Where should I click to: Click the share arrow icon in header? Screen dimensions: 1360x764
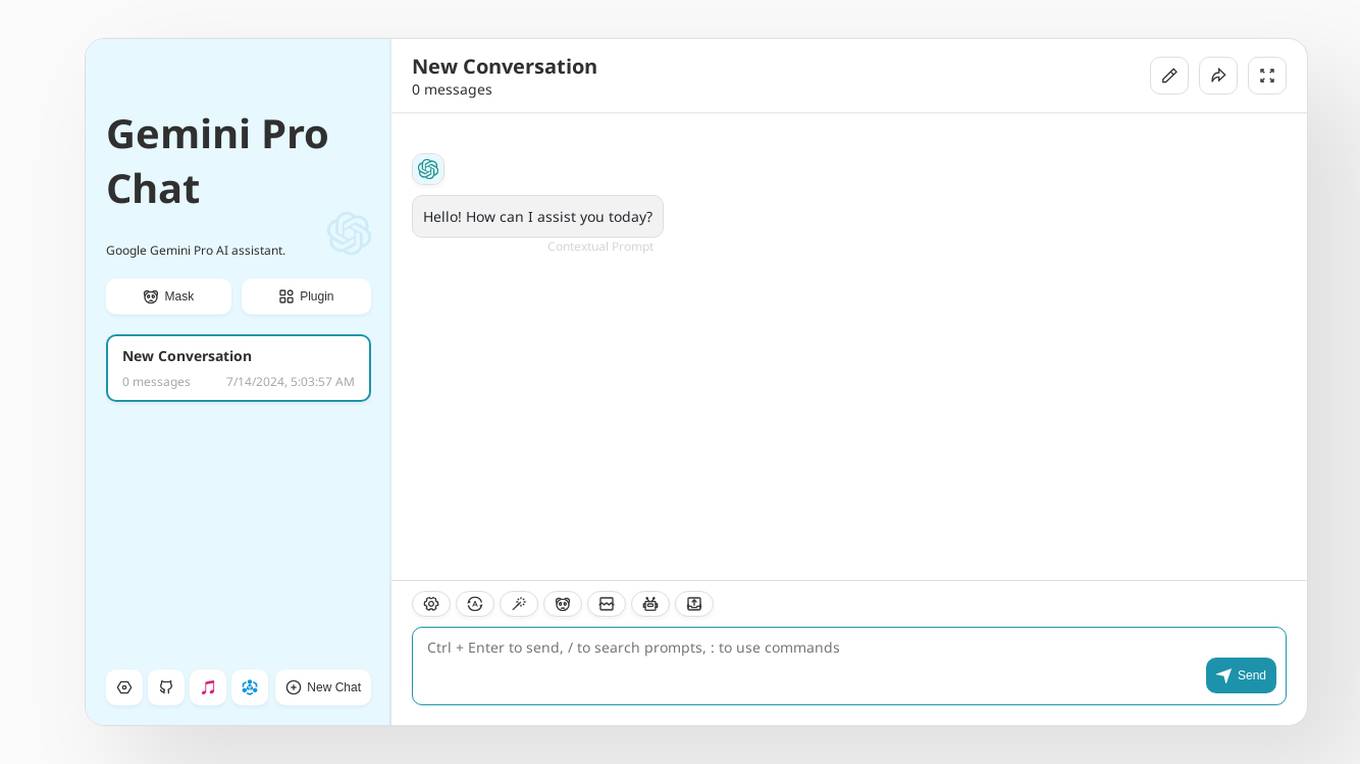pyautogui.click(x=1218, y=76)
